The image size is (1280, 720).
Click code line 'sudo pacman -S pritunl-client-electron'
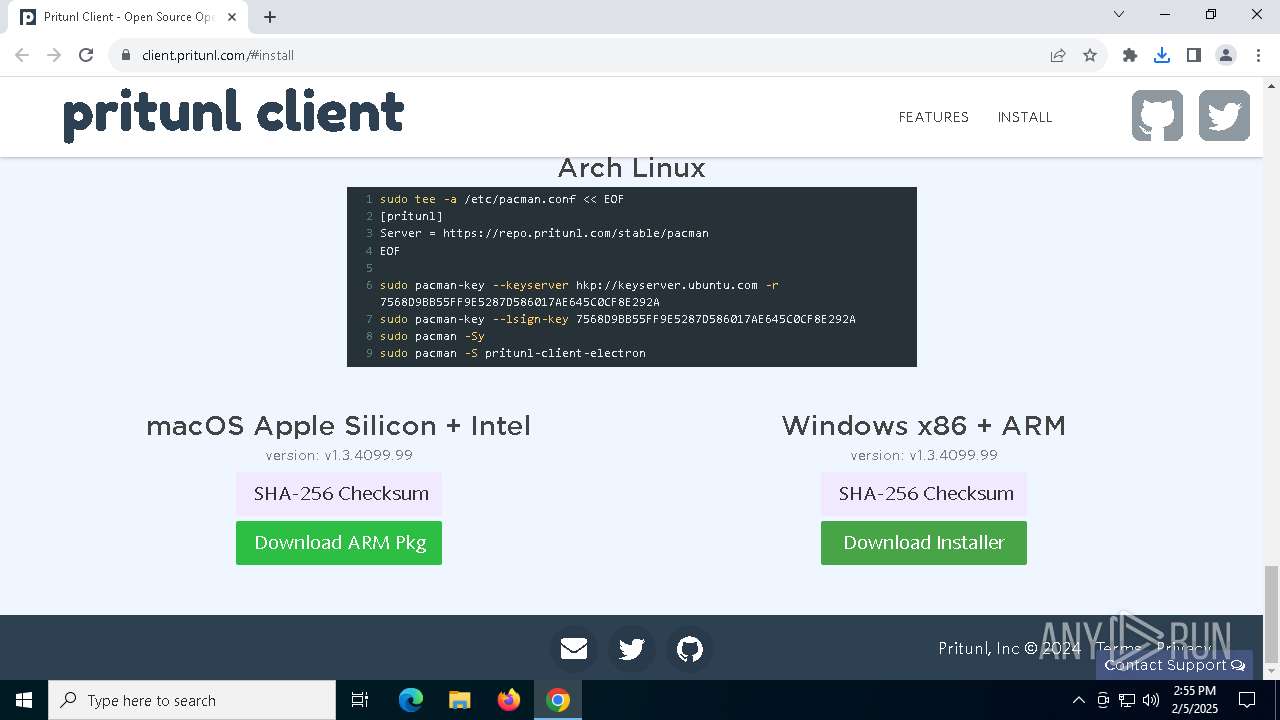click(x=513, y=353)
